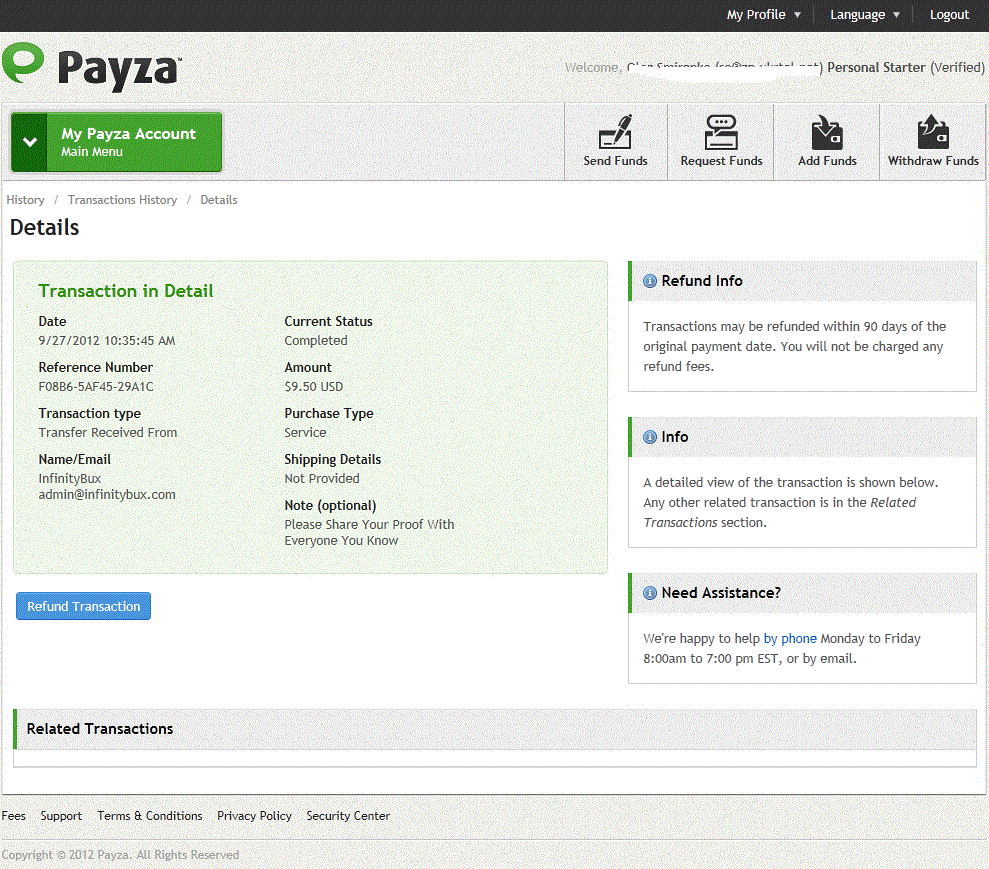Click Transfer Received From text
The width and height of the screenshot is (989, 869).
click(x=107, y=433)
